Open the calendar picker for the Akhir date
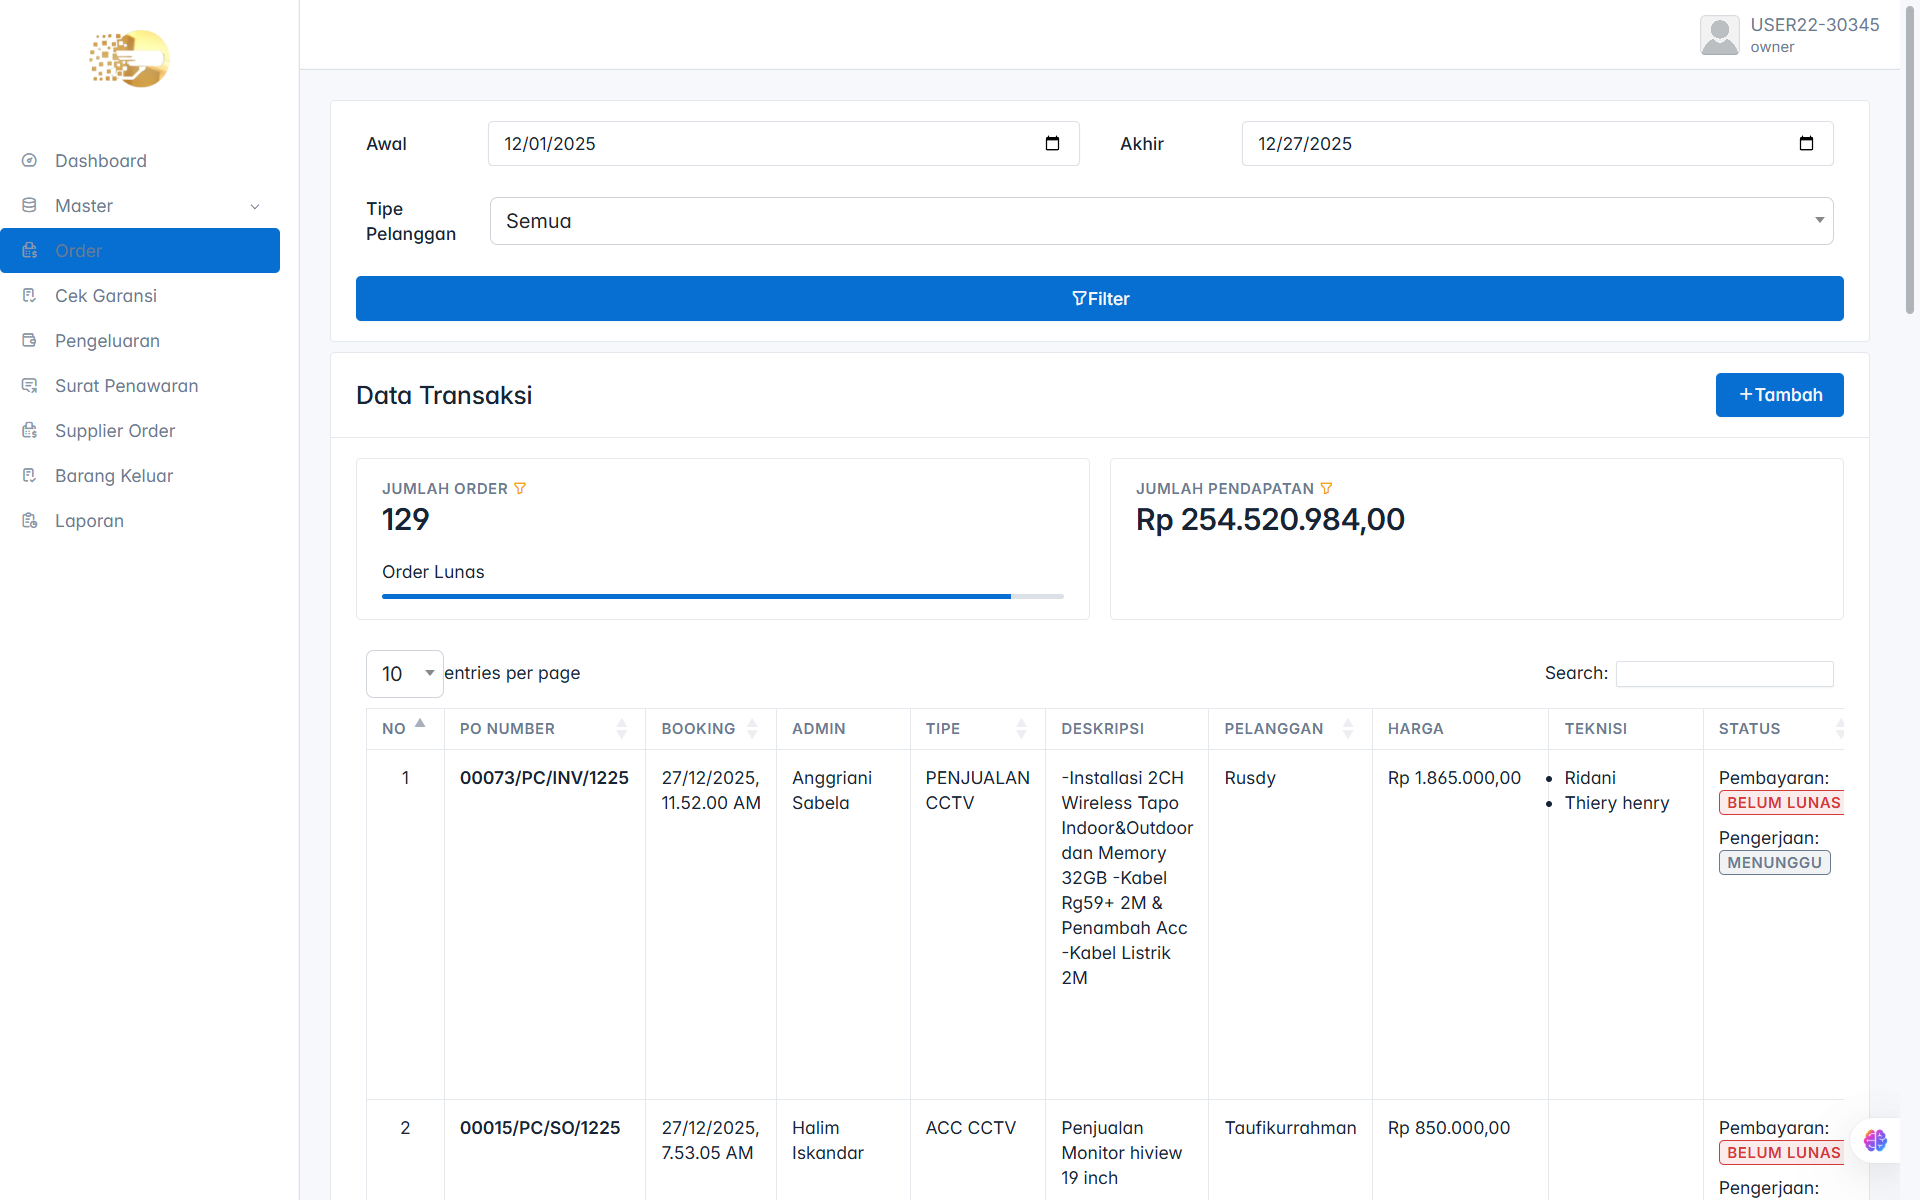 point(1806,143)
